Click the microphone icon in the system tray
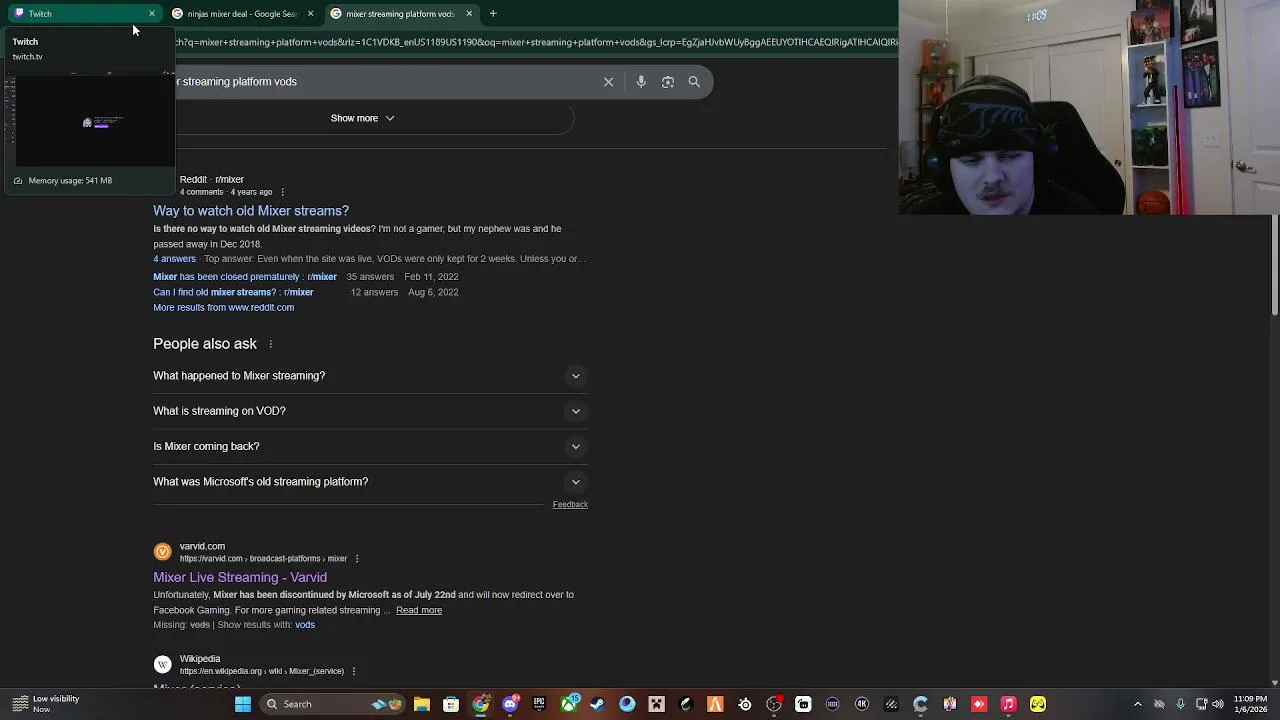The width and height of the screenshot is (1280, 720). pyautogui.click(x=1180, y=704)
